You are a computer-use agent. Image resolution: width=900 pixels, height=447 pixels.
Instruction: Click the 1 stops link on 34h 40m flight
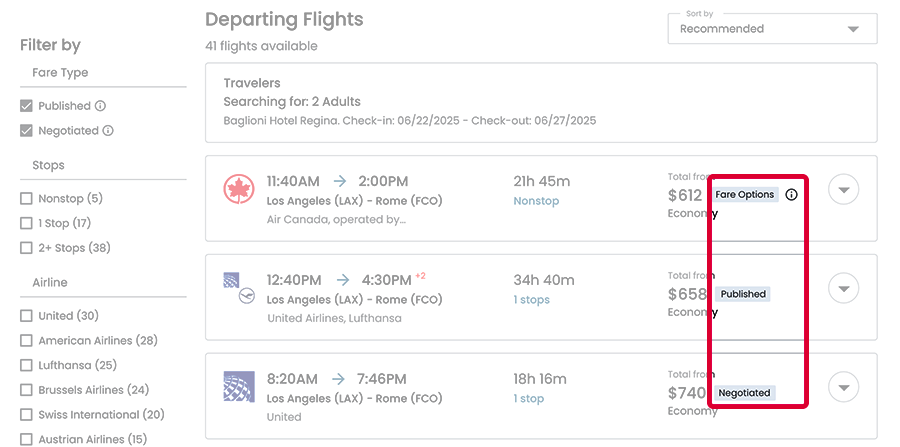pyautogui.click(x=531, y=300)
